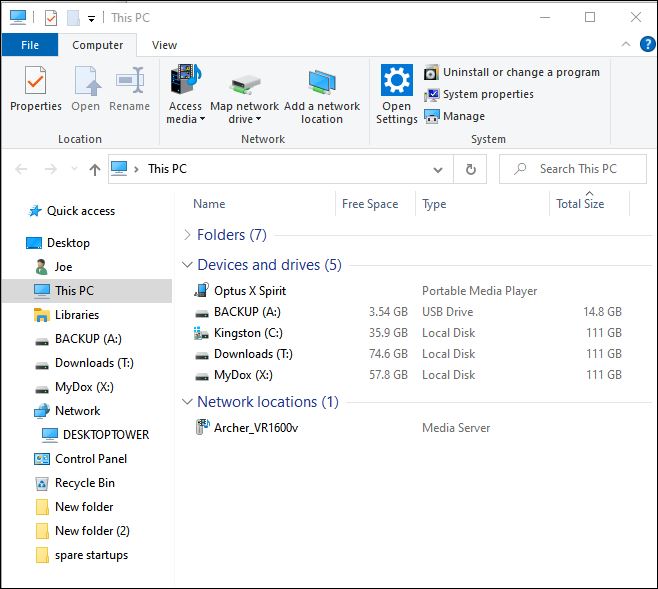Viewport: 658px width, 589px height.
Task: Collapse the ribbon with the arrow
Action: click(625, 44)
